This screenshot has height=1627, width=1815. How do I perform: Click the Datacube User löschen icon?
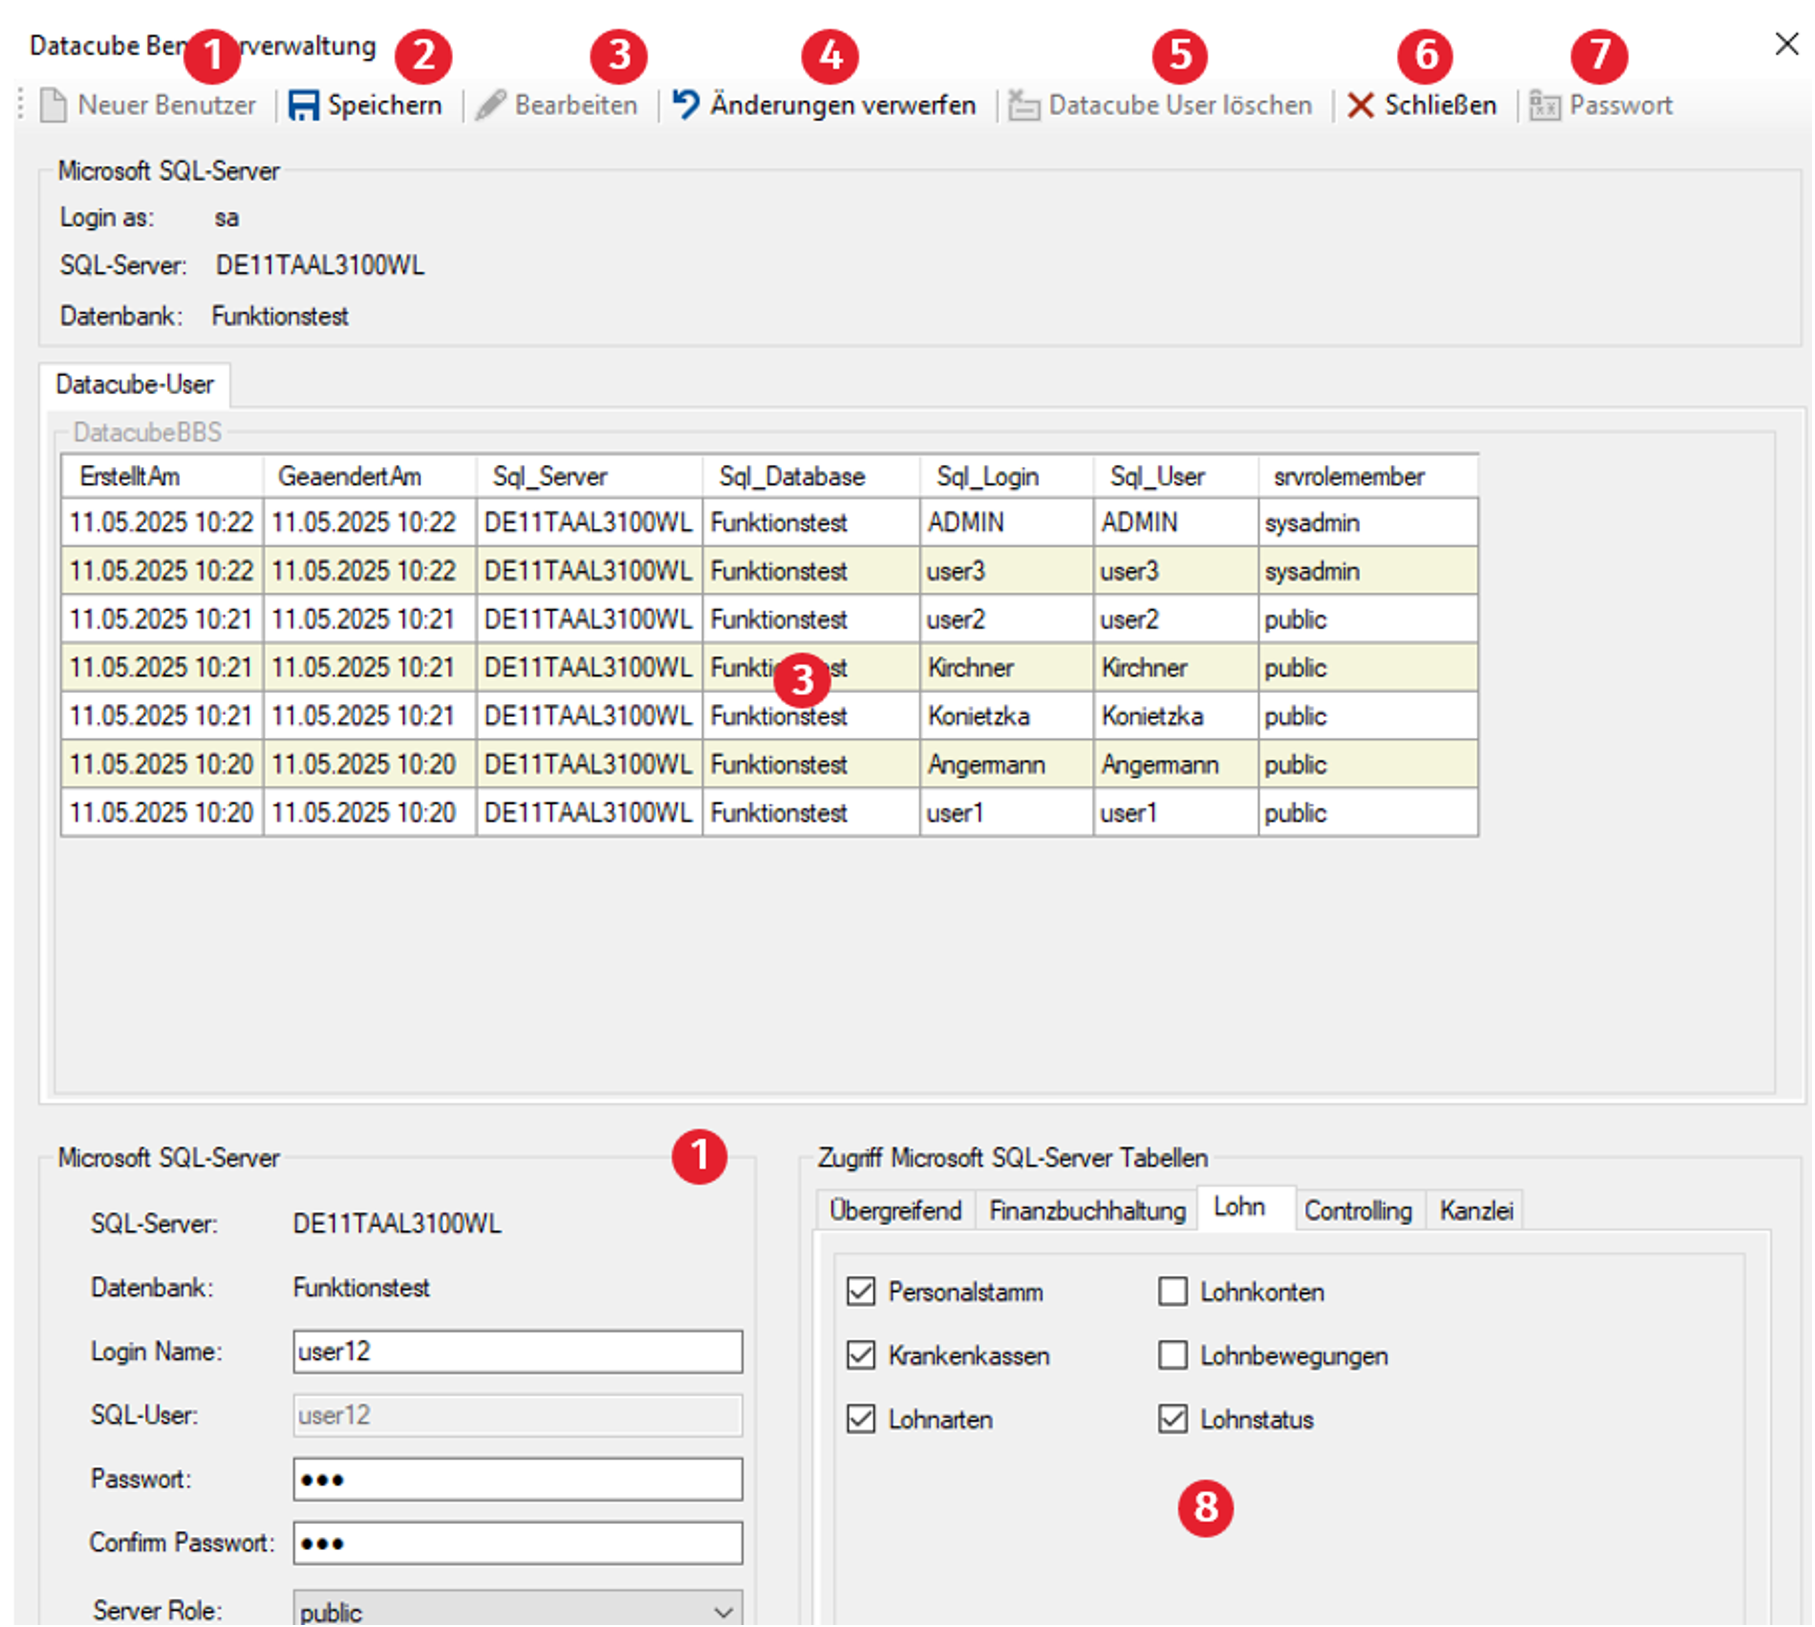click(x=1024, y=105)
